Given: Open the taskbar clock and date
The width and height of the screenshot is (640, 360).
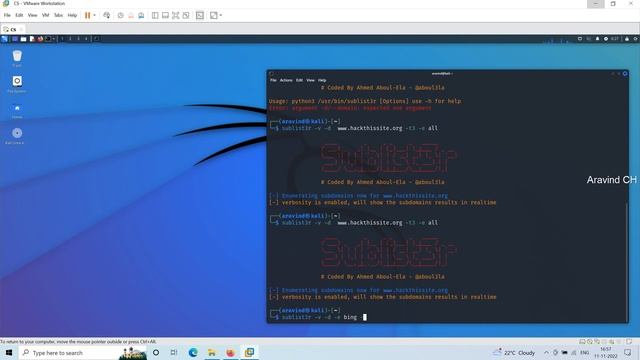Looking at the screenshot, I should [x=606, y=353].
